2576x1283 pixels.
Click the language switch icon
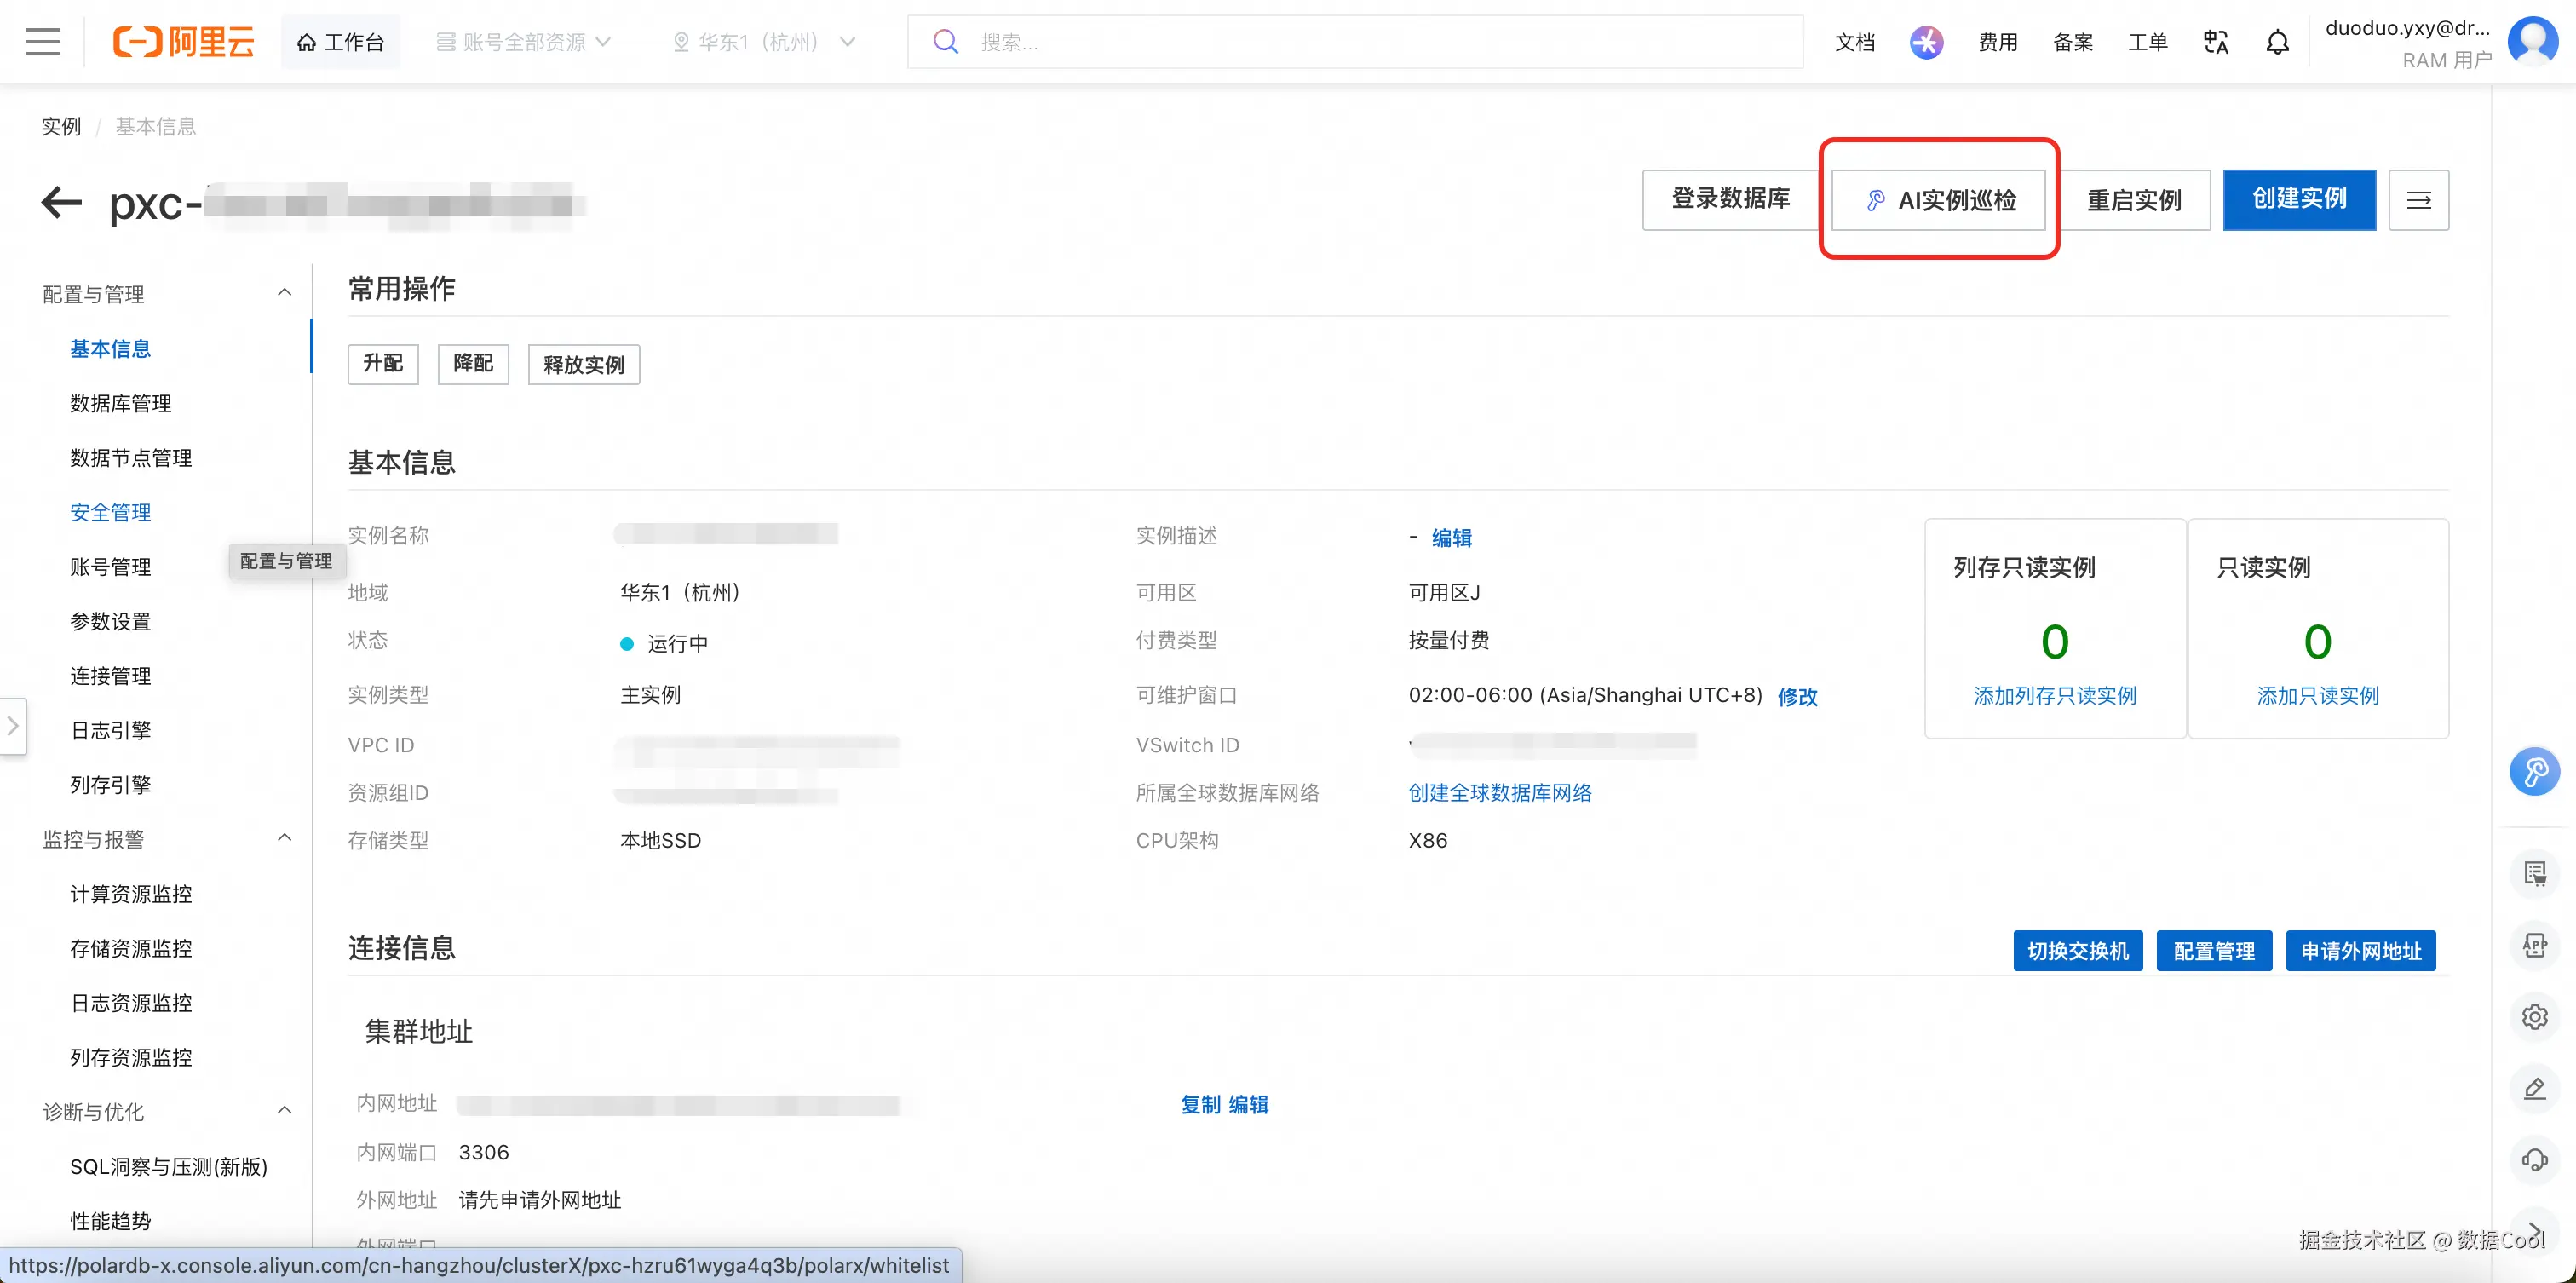pos(2215,42)
